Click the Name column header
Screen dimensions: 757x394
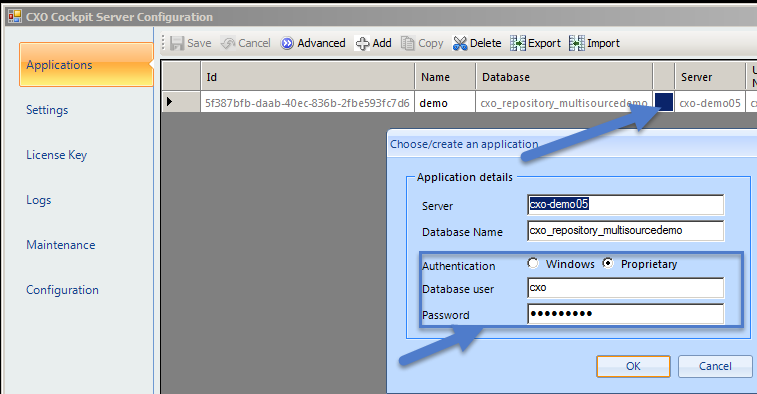pos(445,76)
